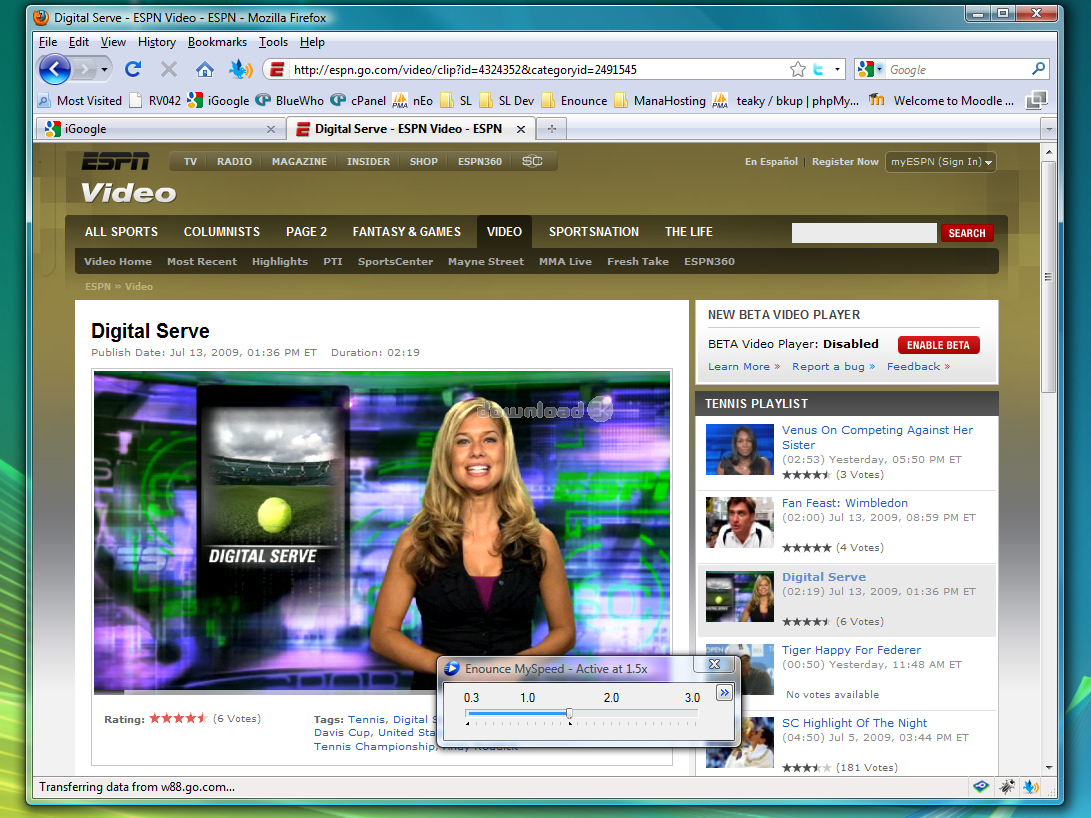
Task: Select the VIDEO navigation tab
Action: point(504,232)
